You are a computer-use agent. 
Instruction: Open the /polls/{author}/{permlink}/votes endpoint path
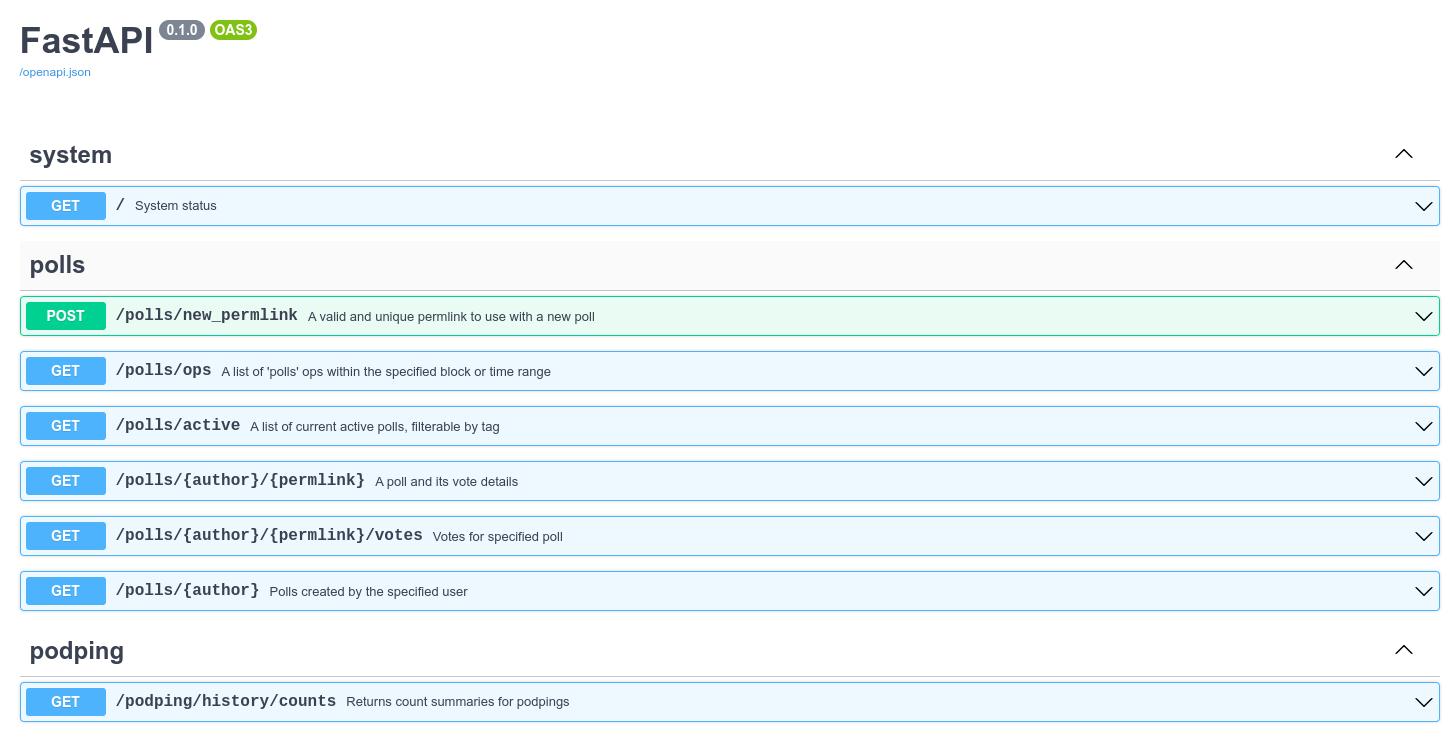[269, 535]
